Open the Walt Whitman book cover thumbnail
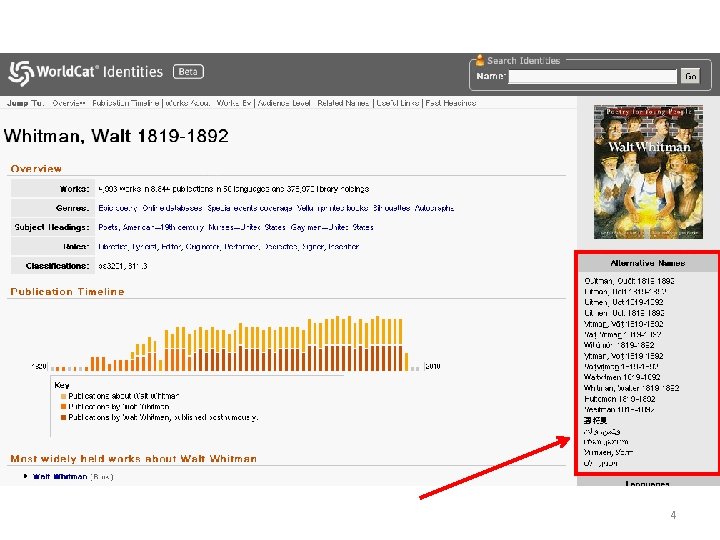Screen dimensions: 720x540 (x=648, y=172)
